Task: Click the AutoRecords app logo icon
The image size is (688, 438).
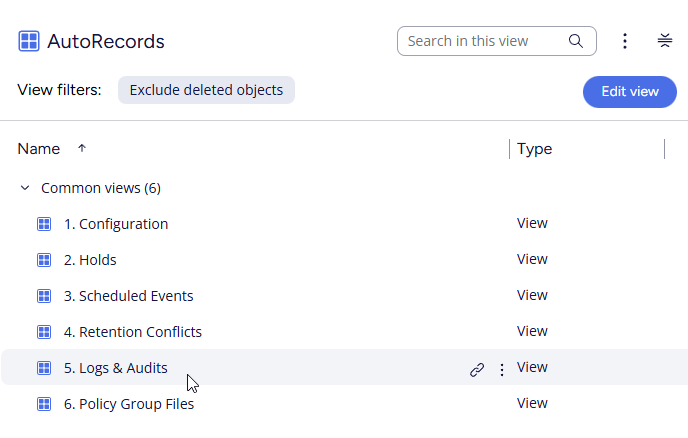Action: point(29,41)
